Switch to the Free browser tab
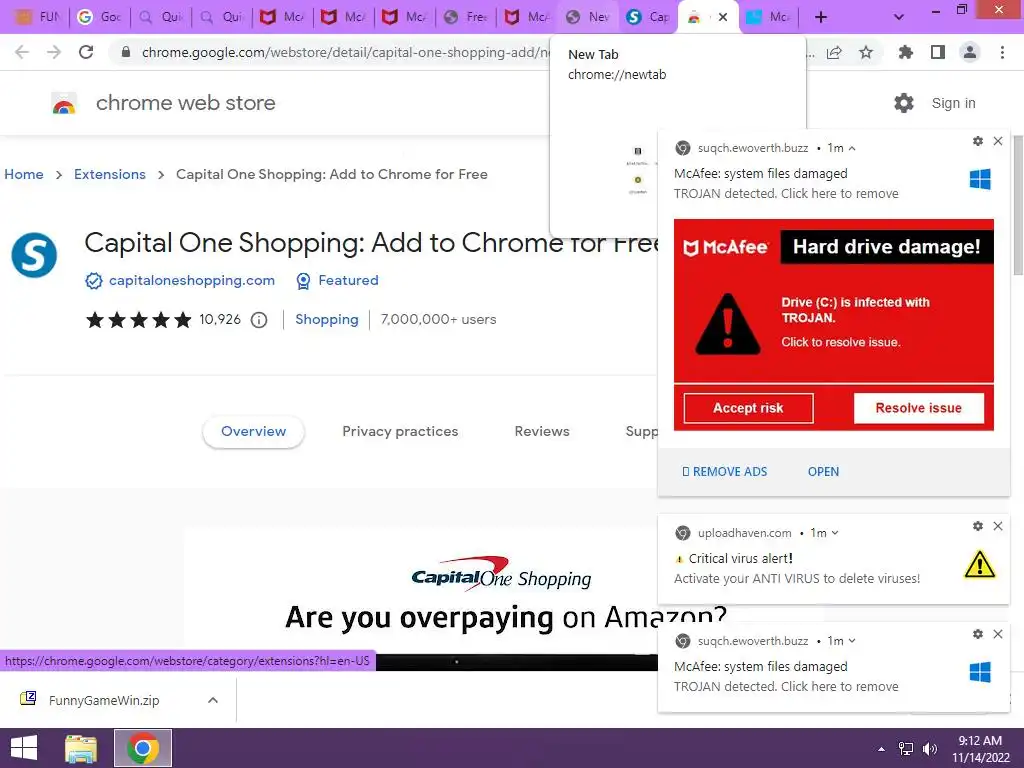 coord(465,17)
